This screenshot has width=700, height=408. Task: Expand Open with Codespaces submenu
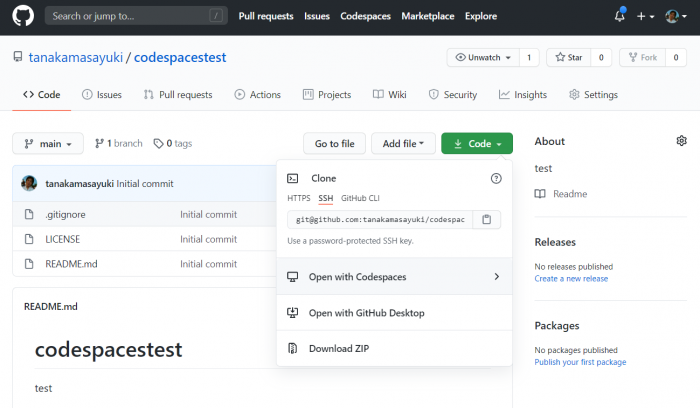394,277
